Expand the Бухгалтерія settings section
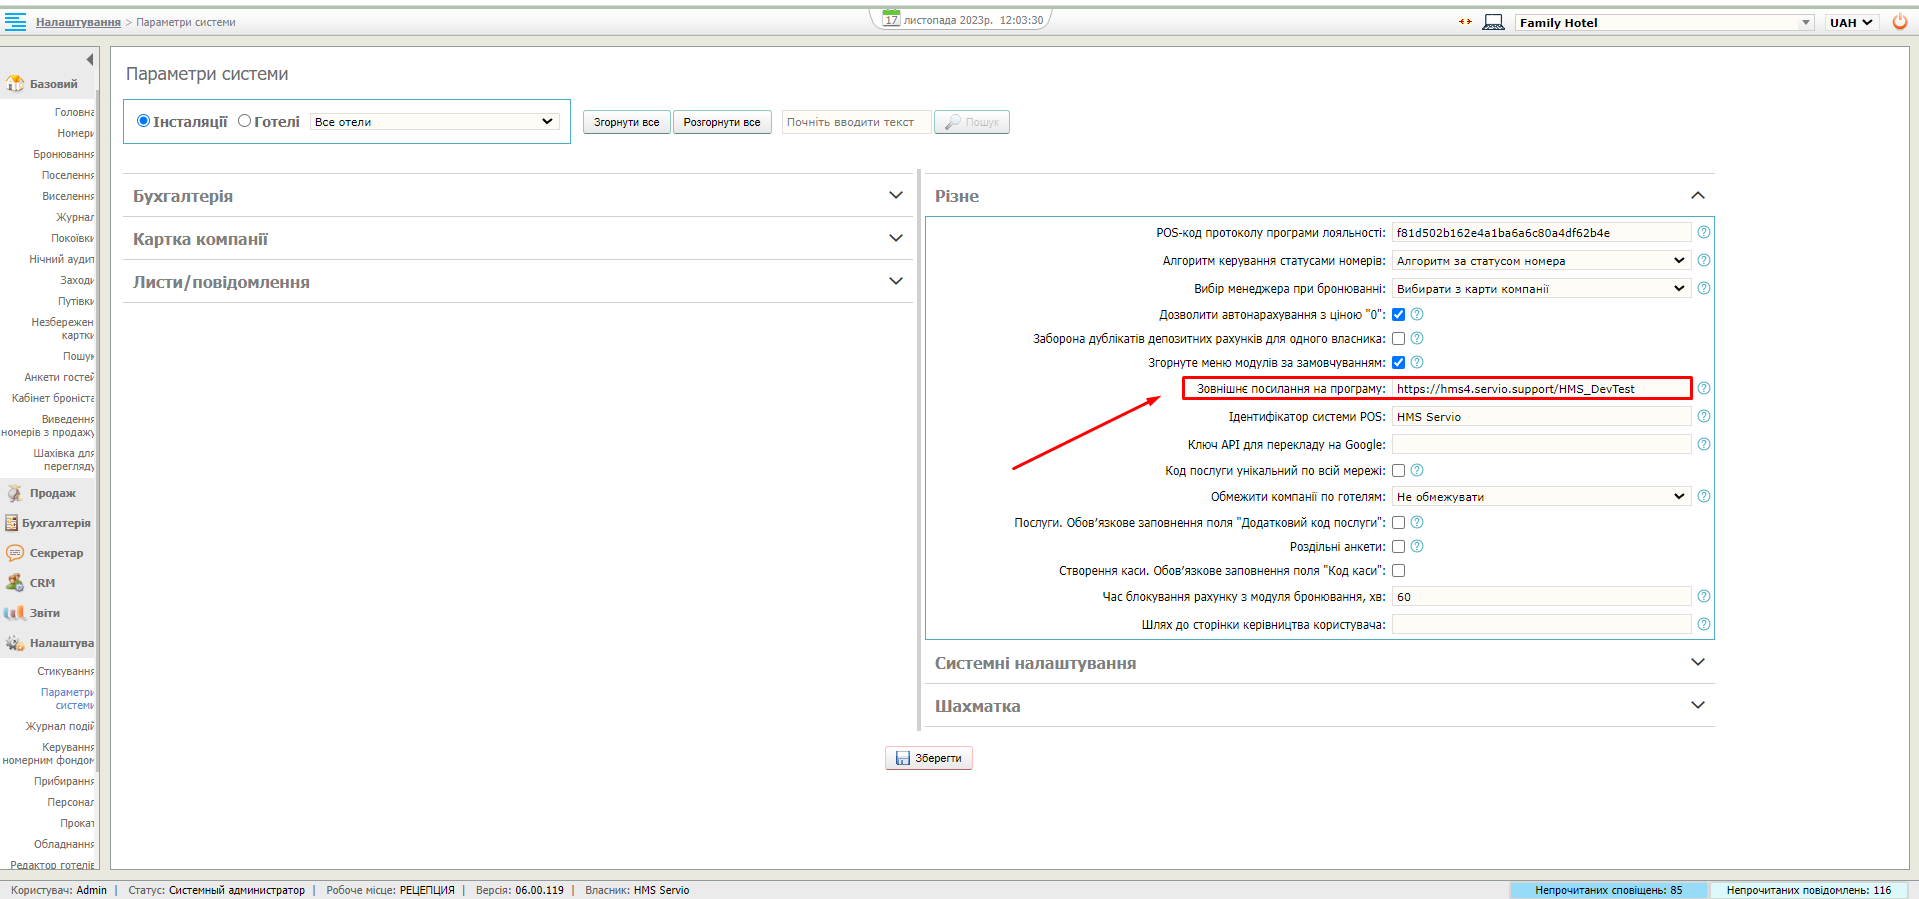Screen dimensions: 1919x899 tap(517, 196)
